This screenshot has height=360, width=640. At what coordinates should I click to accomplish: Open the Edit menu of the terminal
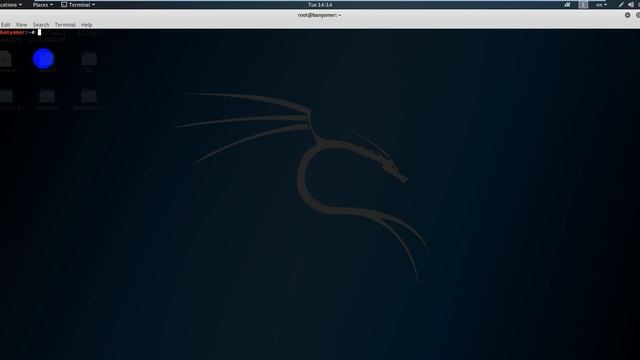tap(5, 24)
